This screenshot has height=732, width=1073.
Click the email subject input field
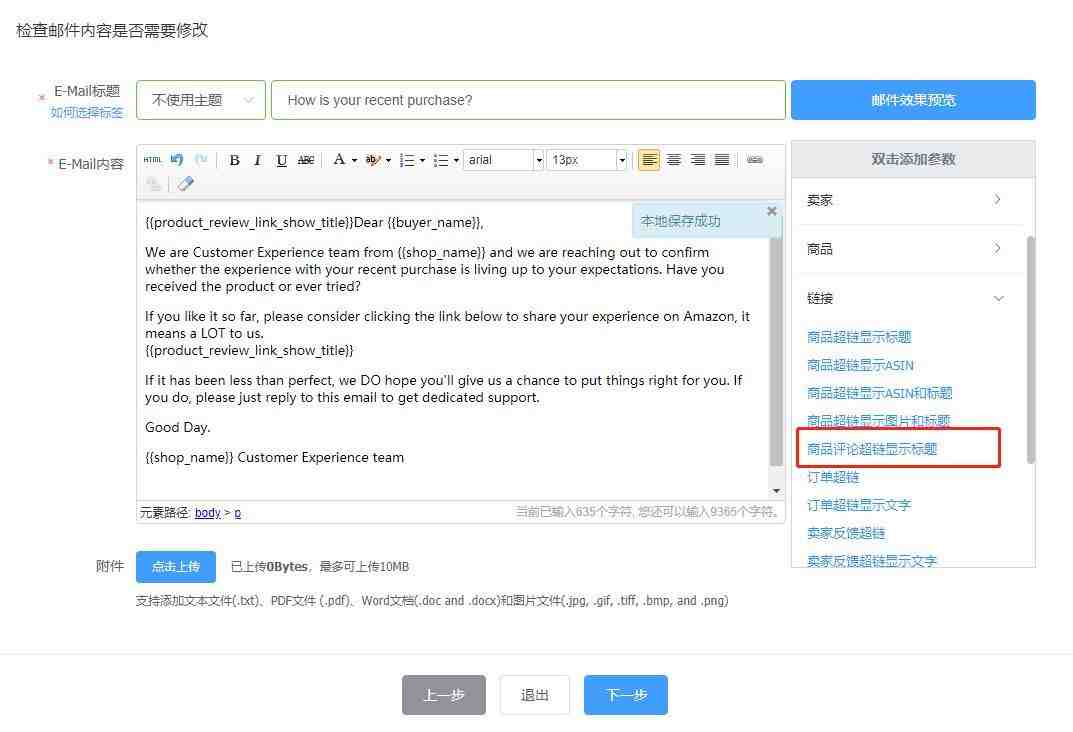(528, 100)
